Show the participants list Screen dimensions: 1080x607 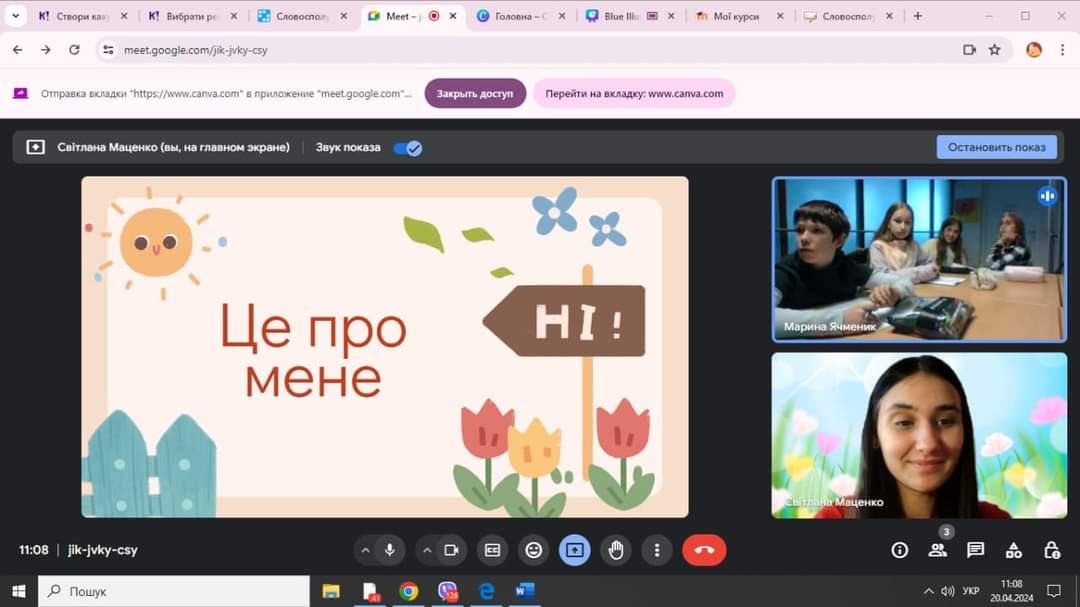tap(937, 550)
